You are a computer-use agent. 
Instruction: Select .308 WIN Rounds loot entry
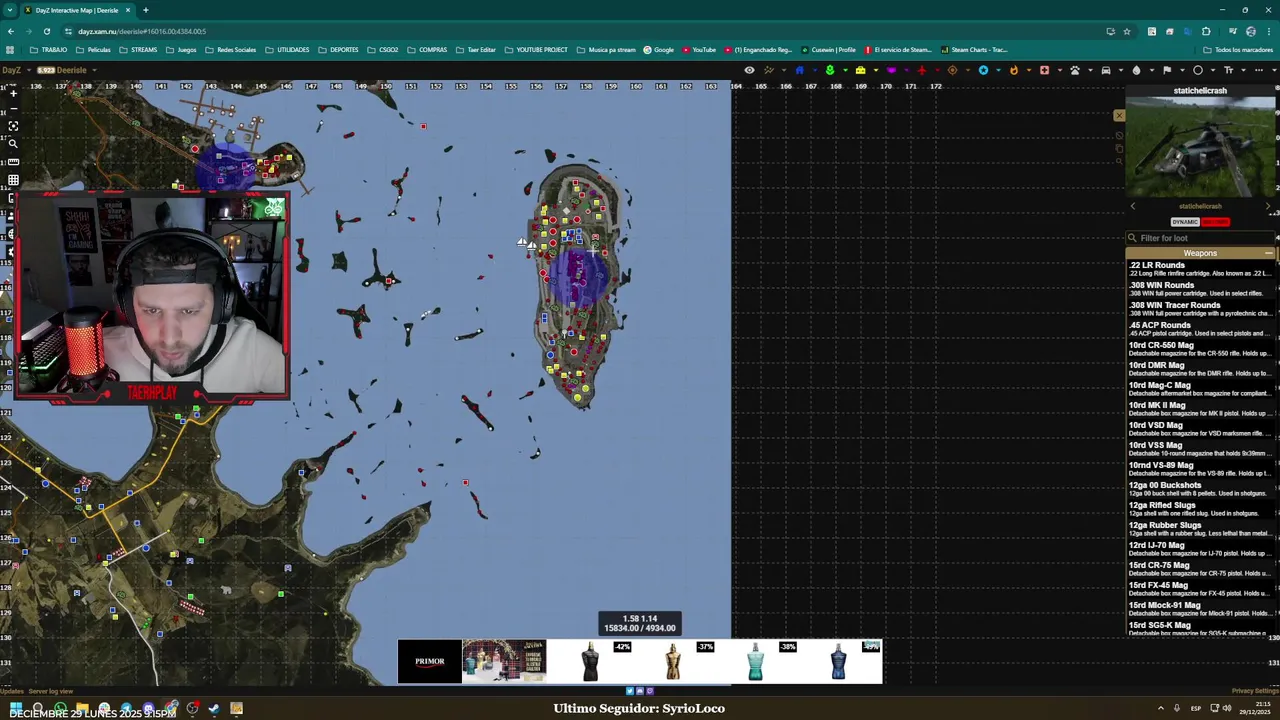(1200, 289)
